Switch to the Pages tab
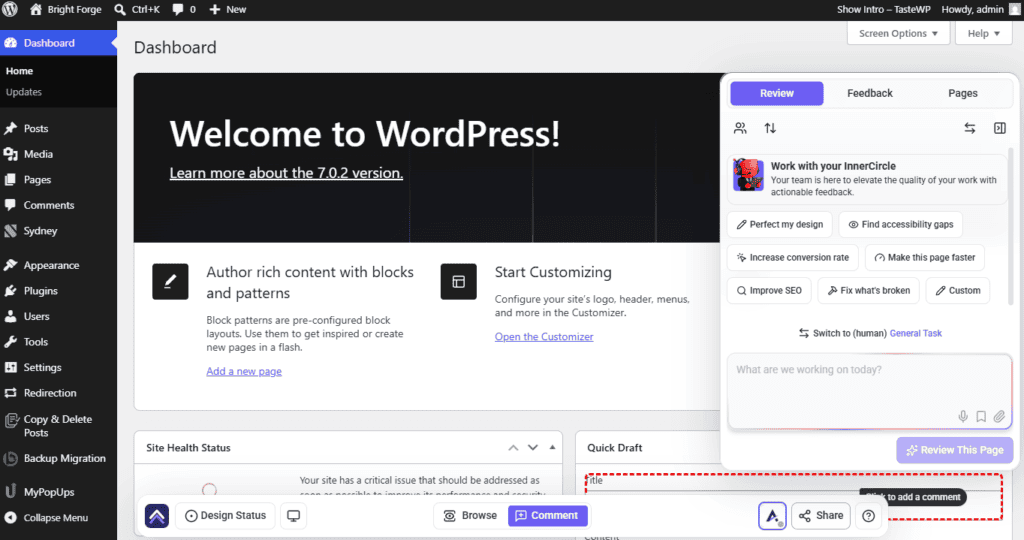The height and width of the screenshot is (540, 1024). click(x=963, y=93)
